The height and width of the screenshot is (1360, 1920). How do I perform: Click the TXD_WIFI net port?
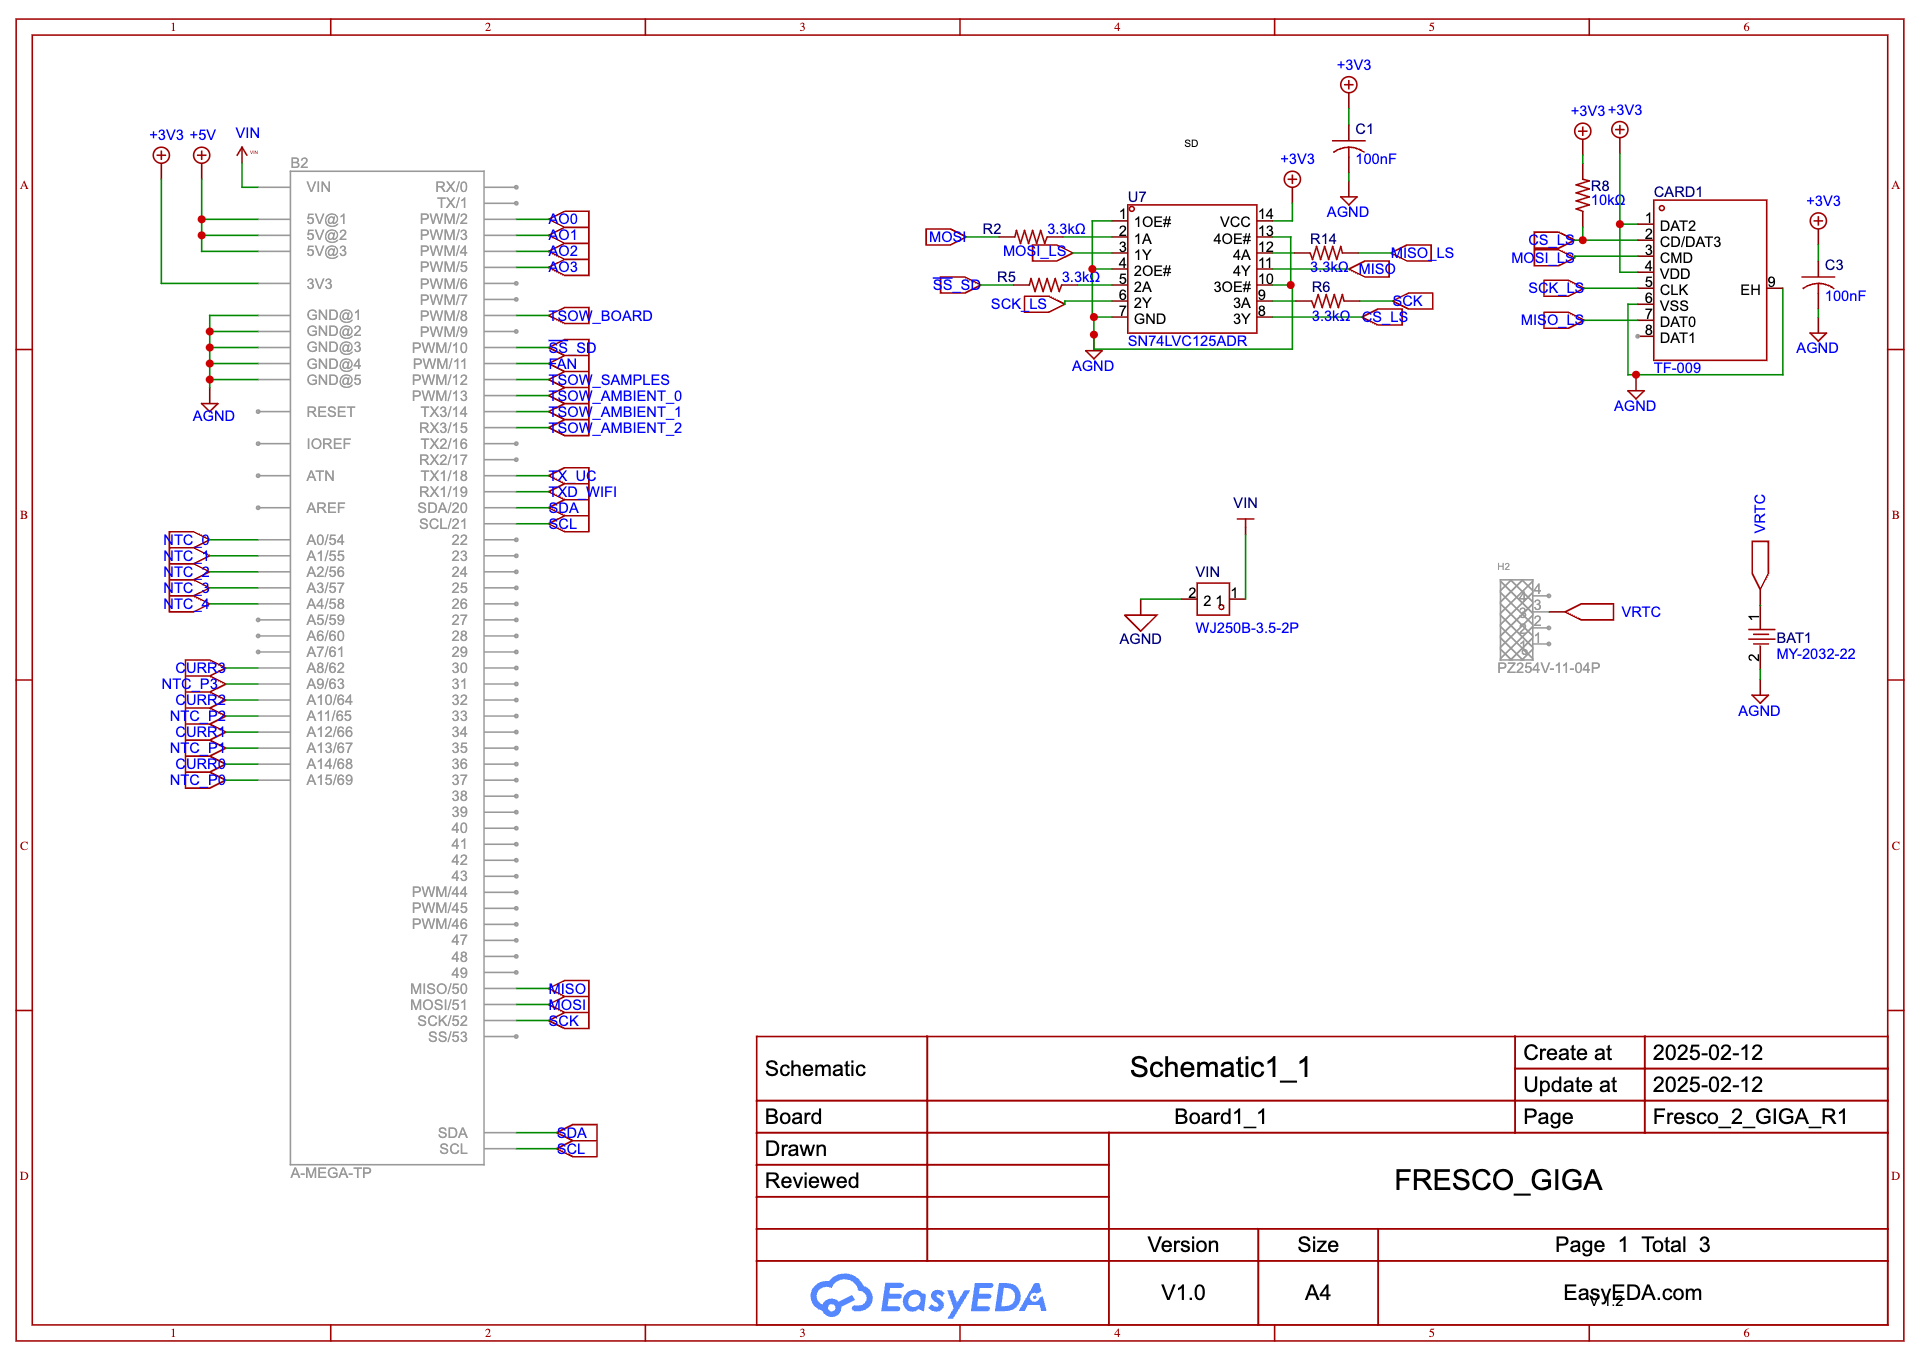569,492
